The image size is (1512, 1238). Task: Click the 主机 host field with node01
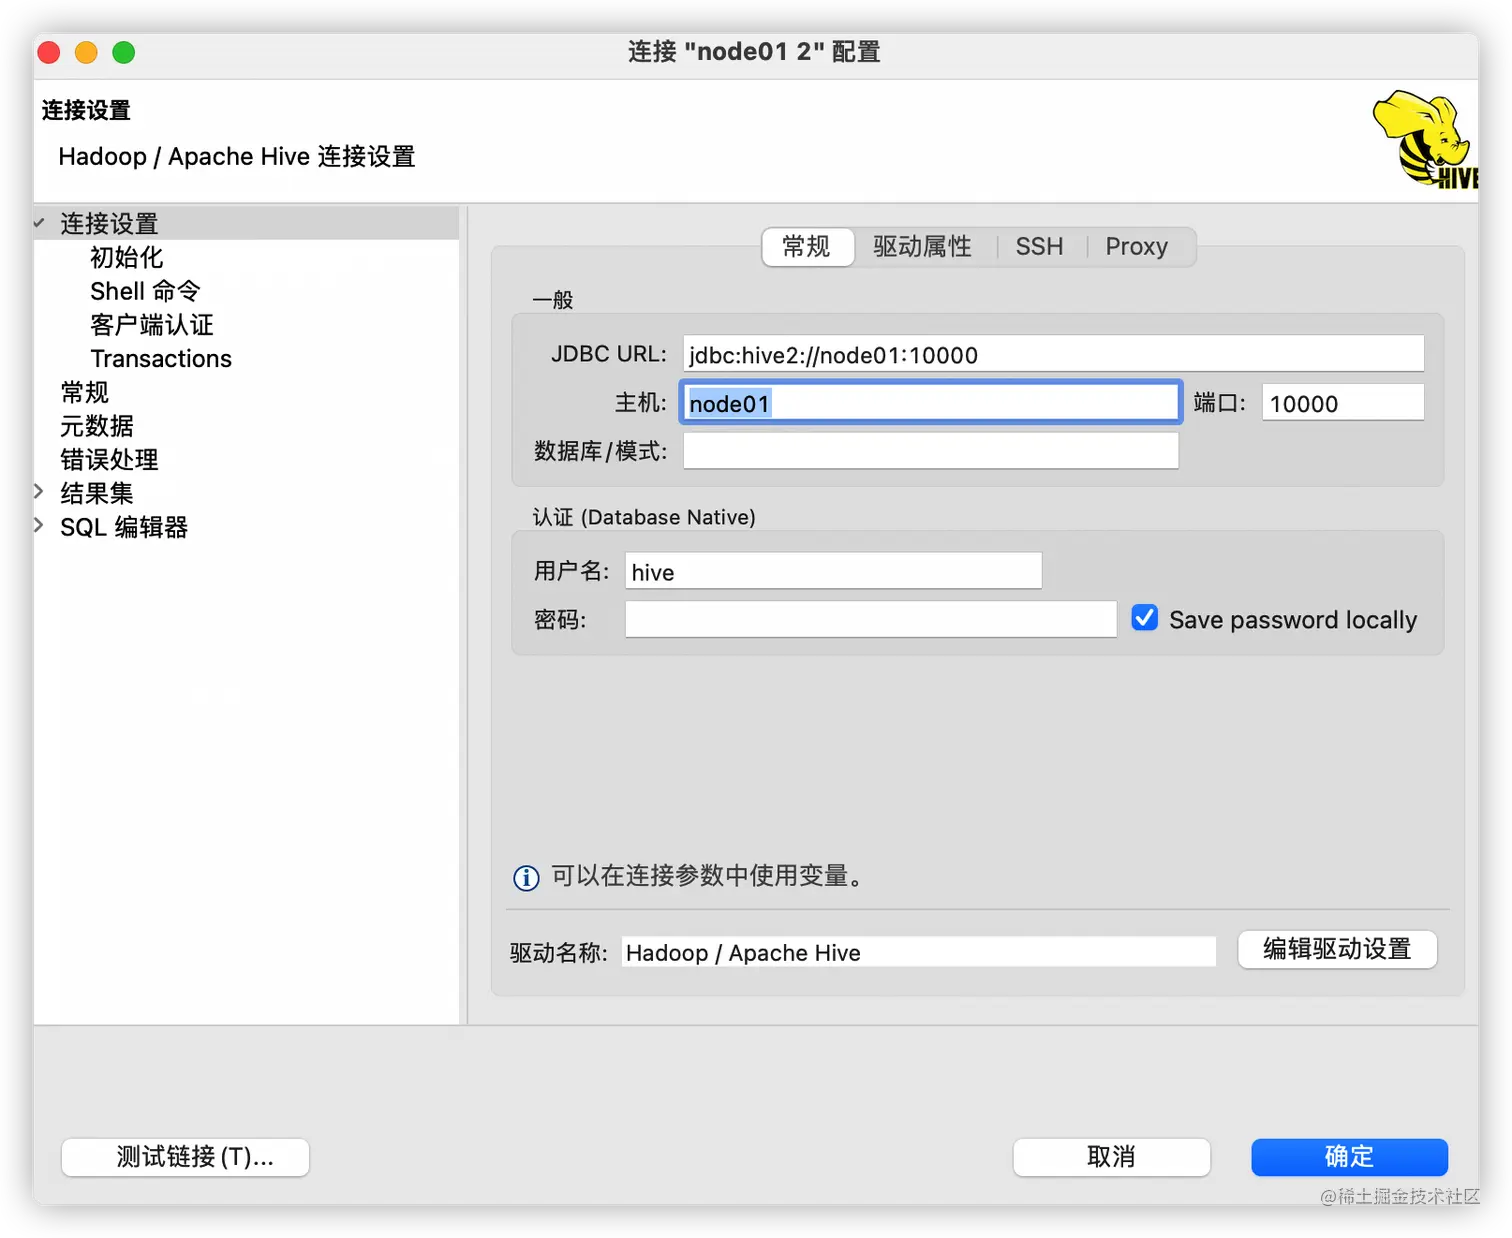(931, 402)
